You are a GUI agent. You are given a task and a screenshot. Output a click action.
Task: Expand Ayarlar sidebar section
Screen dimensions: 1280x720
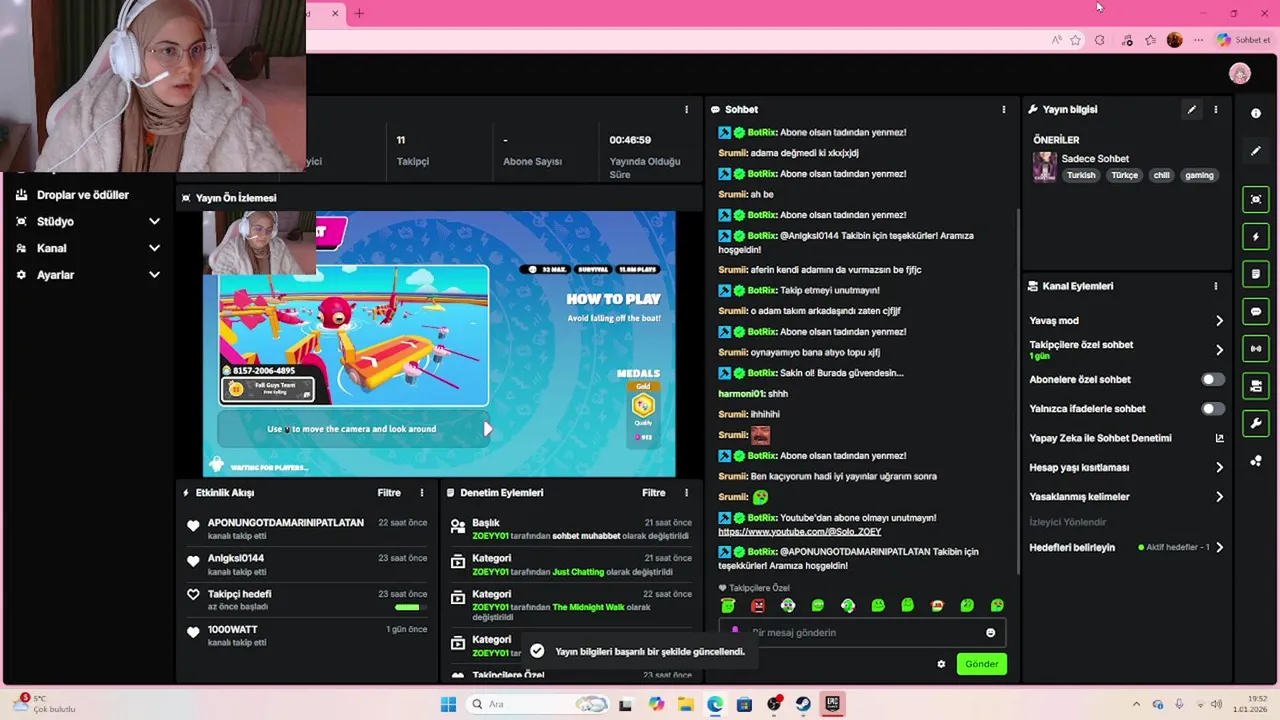154,275
